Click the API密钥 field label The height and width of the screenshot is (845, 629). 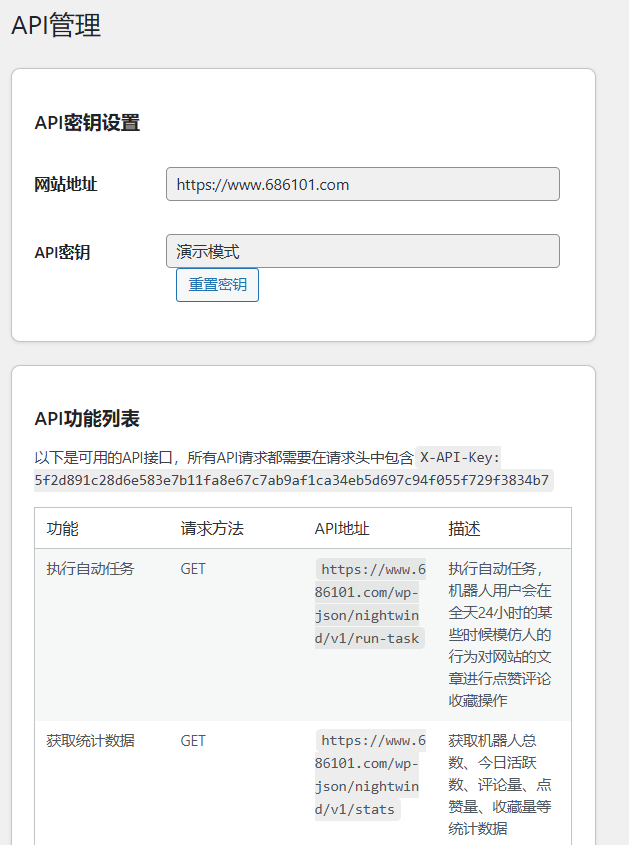pyautogui.click(x=62, y=252)
